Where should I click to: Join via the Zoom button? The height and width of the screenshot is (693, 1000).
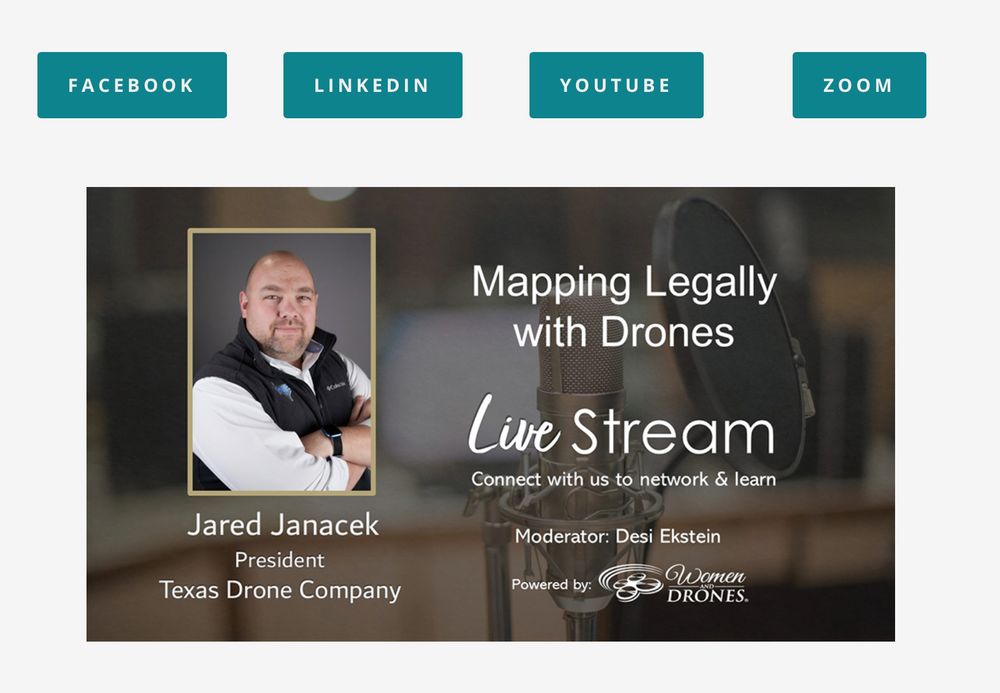(x=859, y=85)
